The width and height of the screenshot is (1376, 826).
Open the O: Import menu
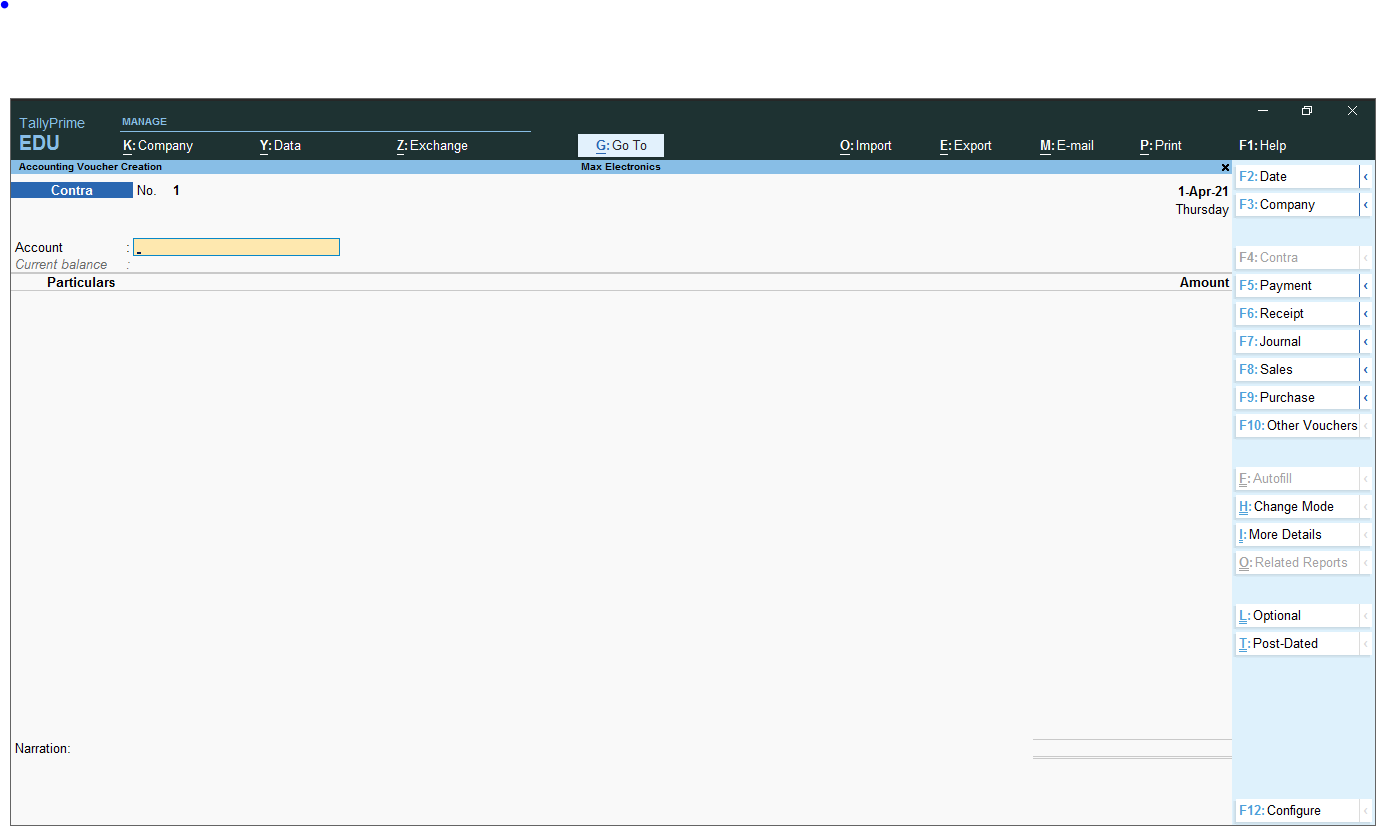tap(866, 145)
